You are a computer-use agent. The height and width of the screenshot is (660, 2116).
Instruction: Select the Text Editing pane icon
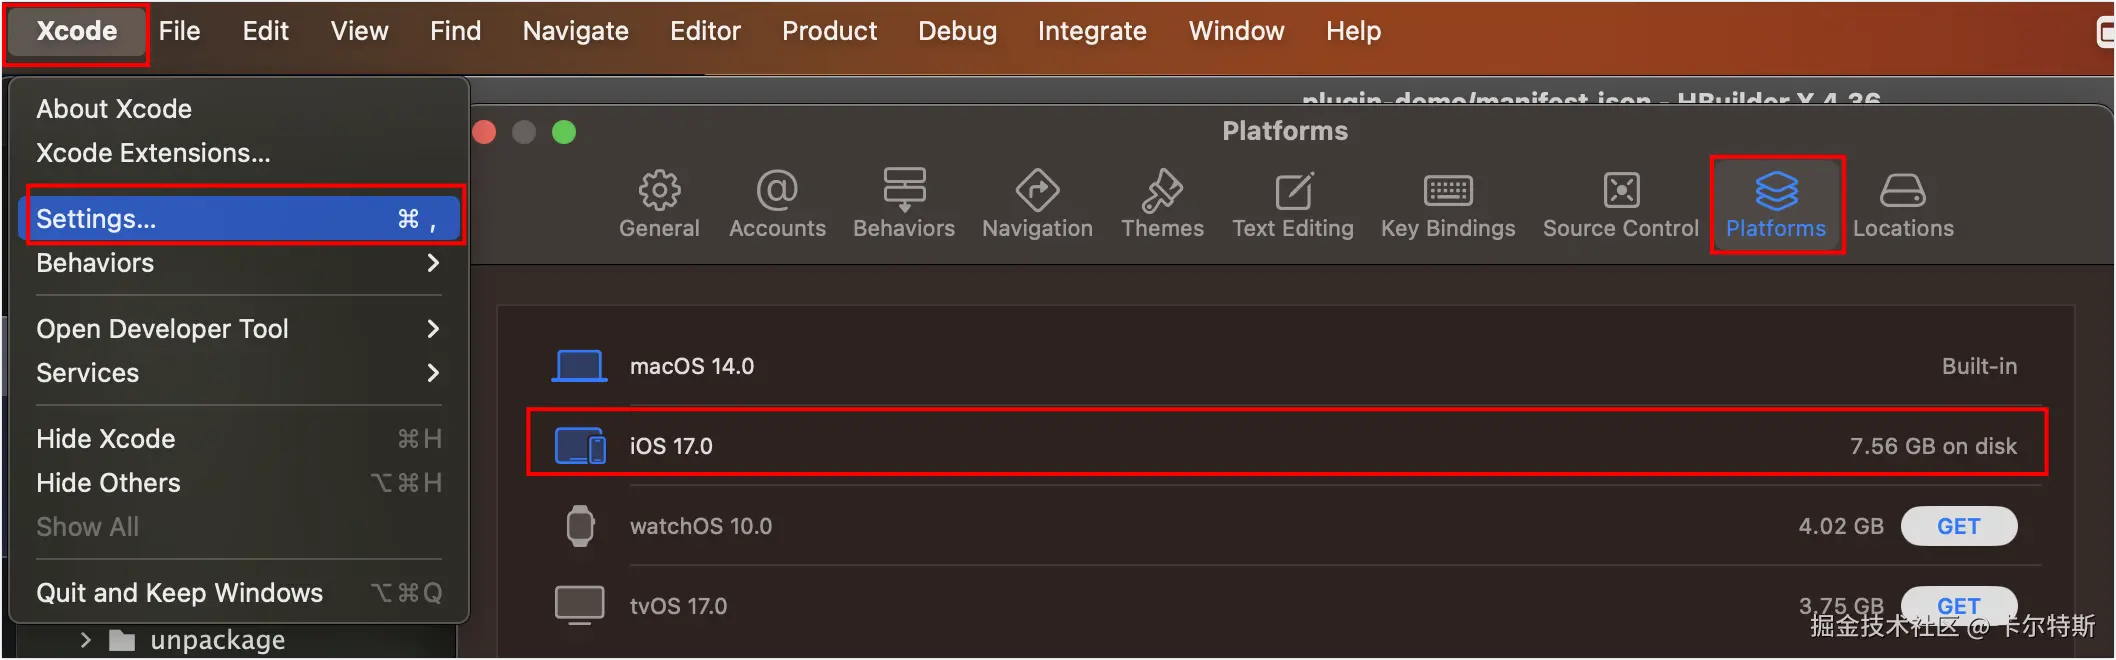point(1293,191)
